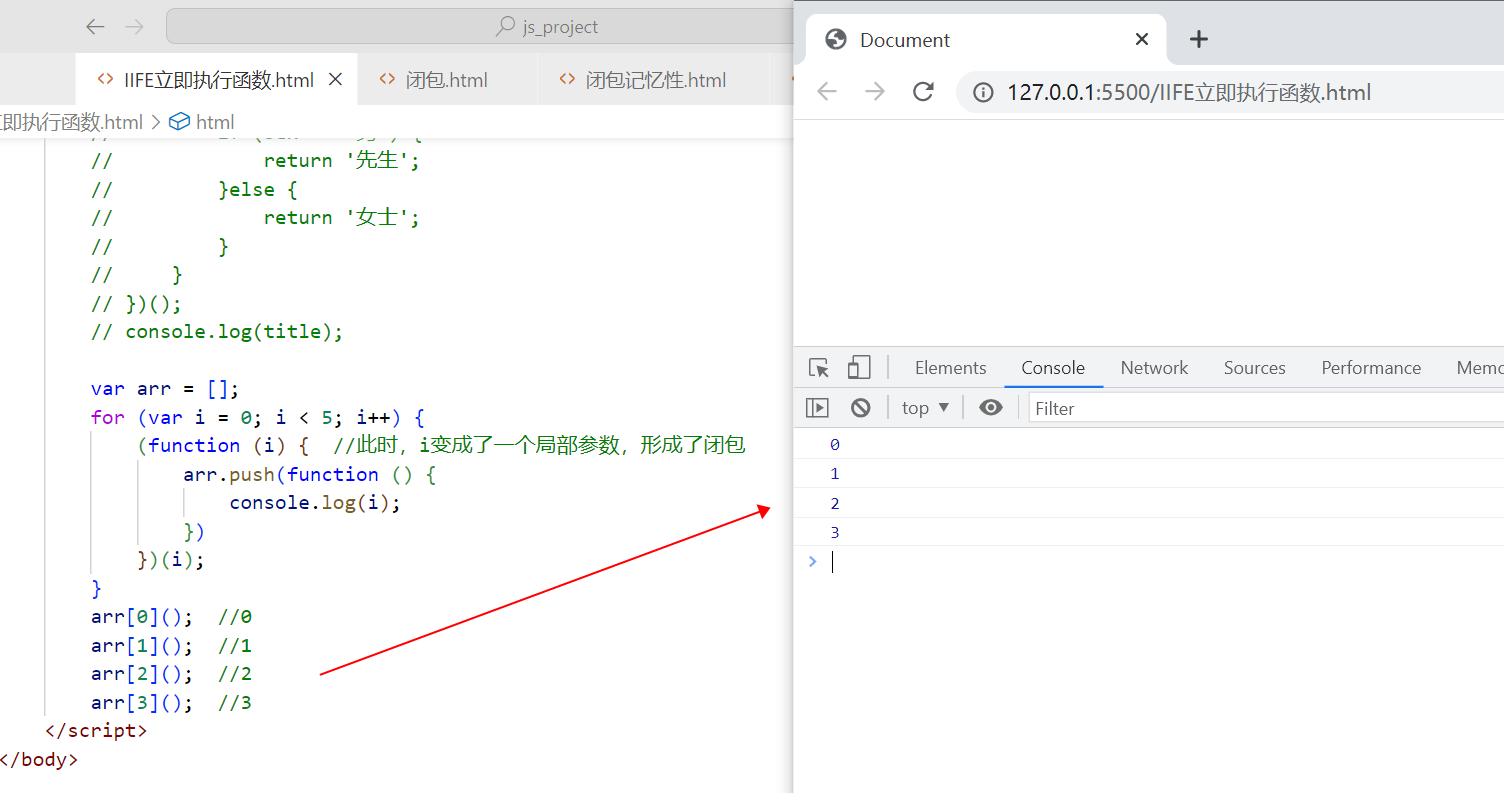
Task: Click the closing </script> tag line
Action: (x=96, y=731)
